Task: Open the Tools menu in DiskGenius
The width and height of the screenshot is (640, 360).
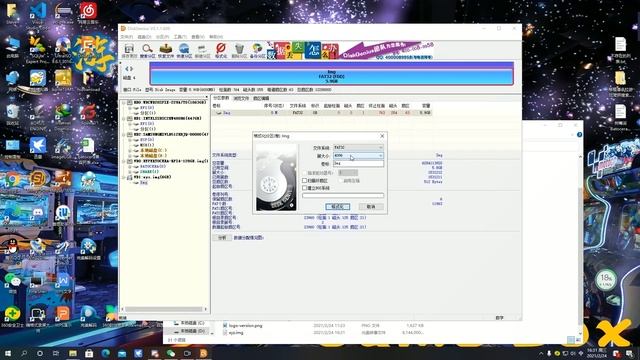Action: tap(180, 37)
